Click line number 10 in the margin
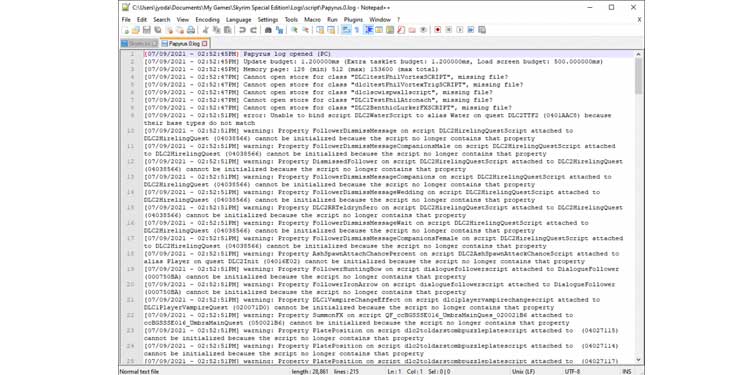 click(x=131, y=131)
